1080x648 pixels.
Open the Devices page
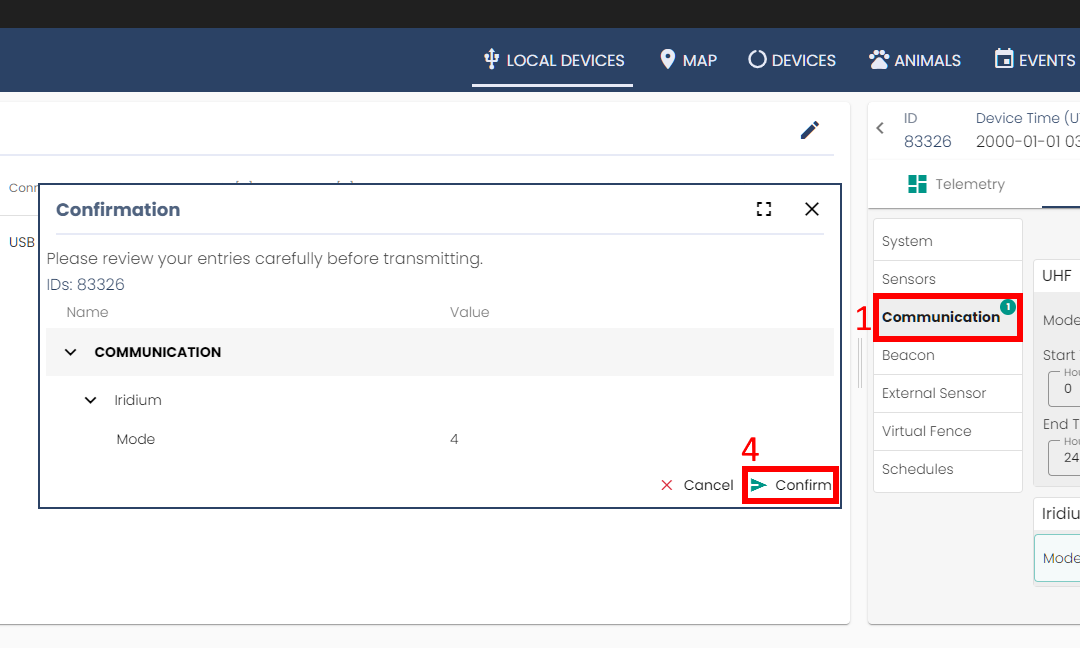(x=792, y=60)
